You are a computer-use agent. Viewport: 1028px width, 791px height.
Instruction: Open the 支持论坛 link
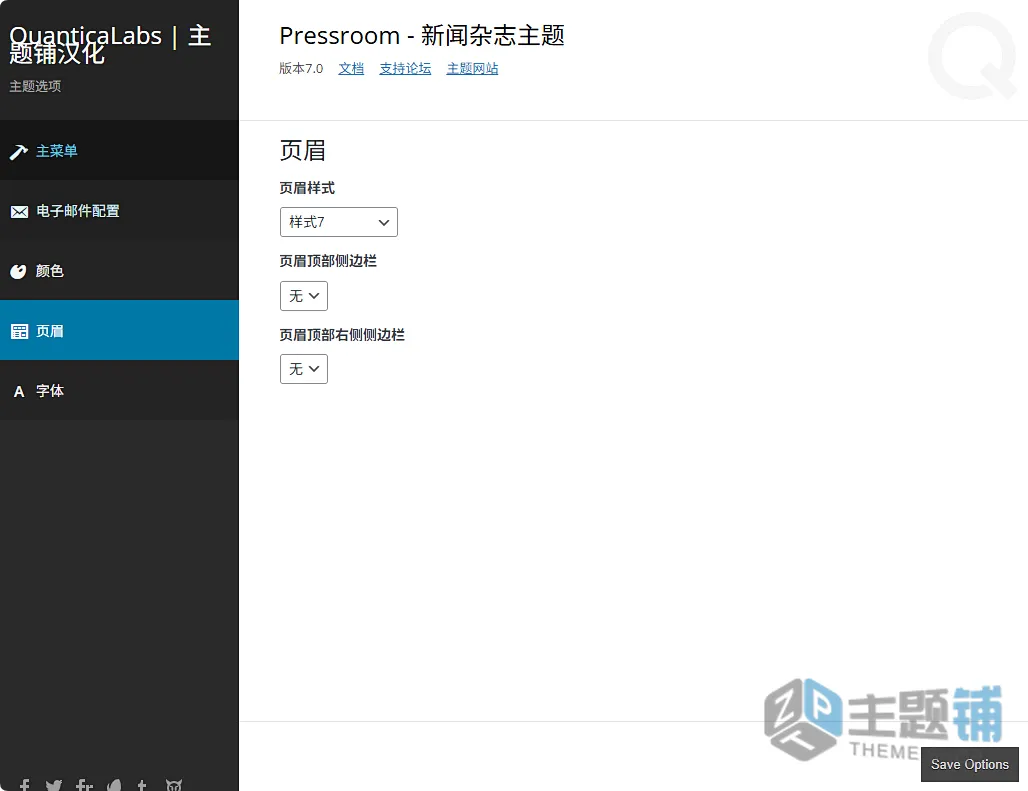click(x=405, y=68)
